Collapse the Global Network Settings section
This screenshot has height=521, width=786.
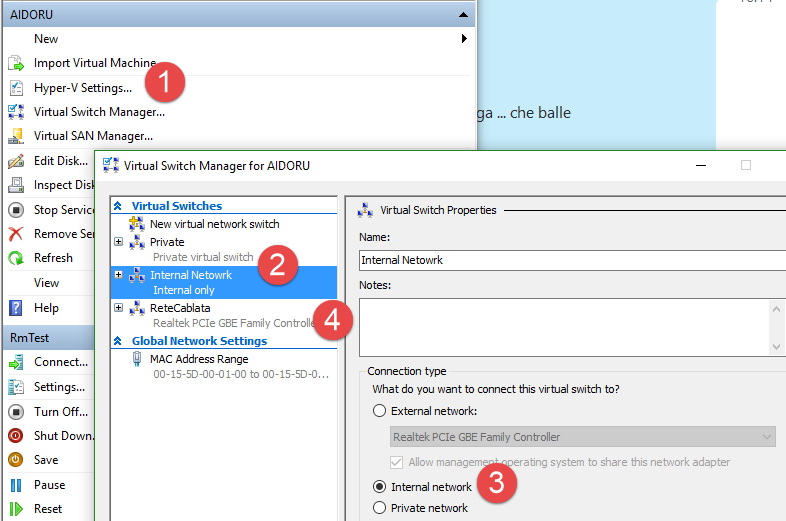118,341
